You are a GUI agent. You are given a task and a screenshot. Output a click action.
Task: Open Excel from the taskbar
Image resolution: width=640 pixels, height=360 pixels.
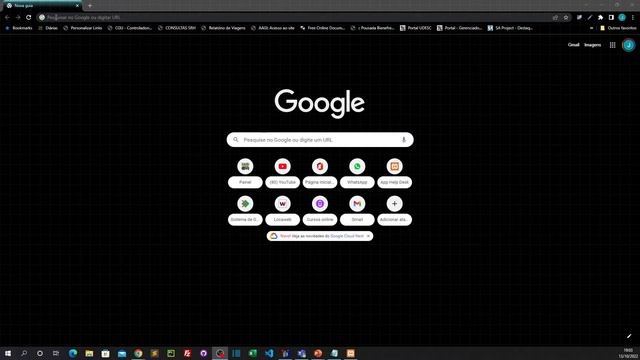pyautogui.click(x=253, y=353)
